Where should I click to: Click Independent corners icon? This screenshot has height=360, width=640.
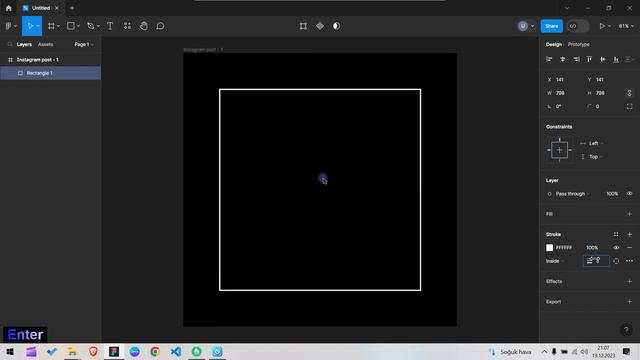click(629, 107)
